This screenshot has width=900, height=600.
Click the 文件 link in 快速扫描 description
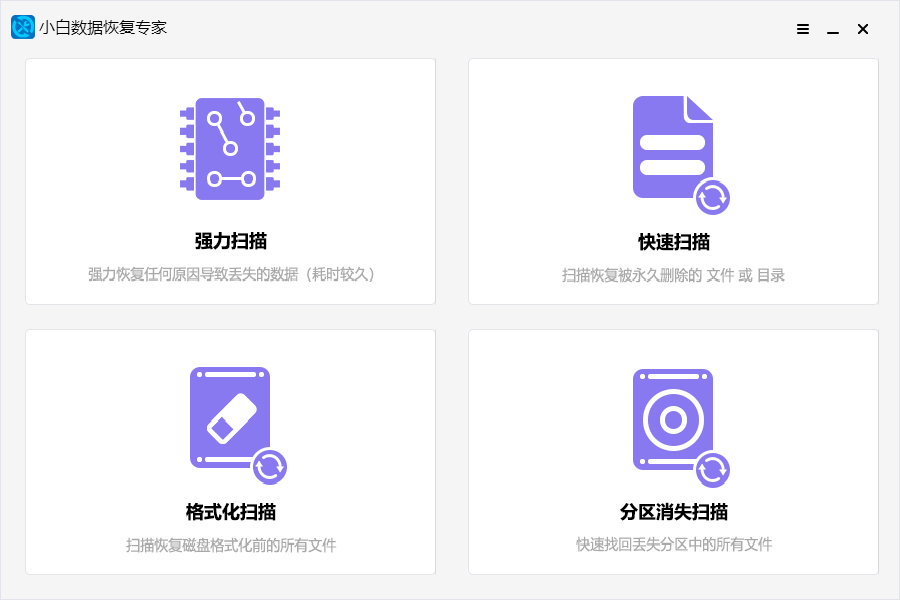723,274
